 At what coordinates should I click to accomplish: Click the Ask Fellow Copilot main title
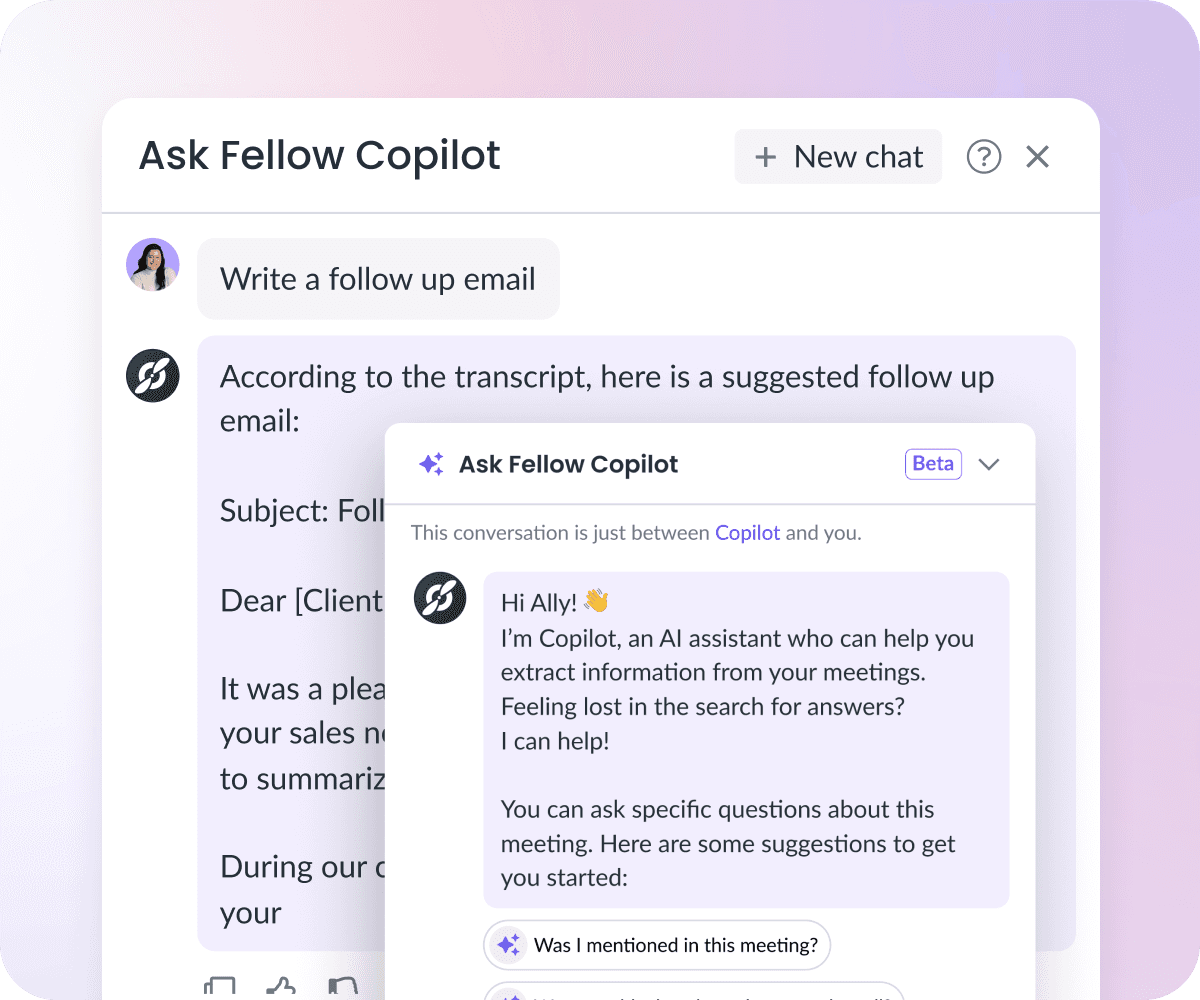pos(320,156)
